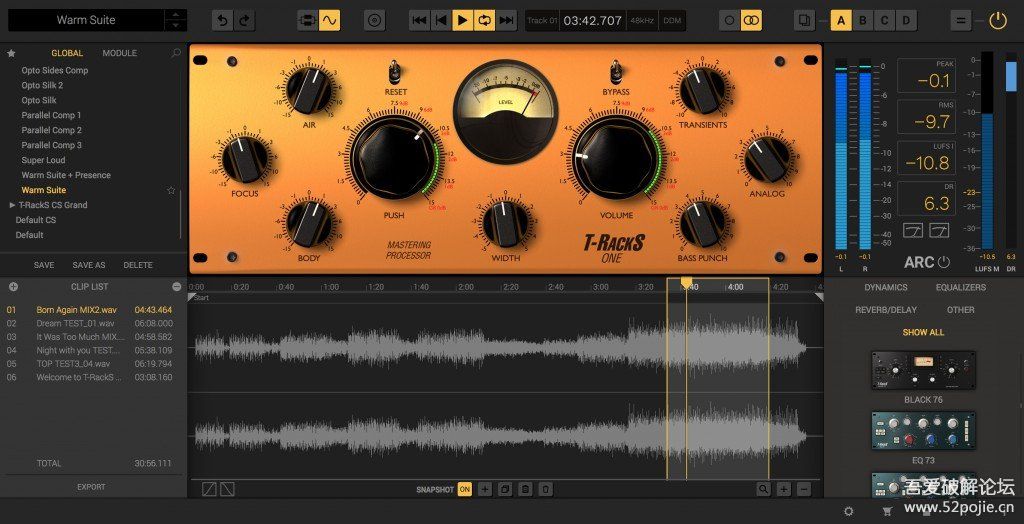Toggle loop playback
The image size is (1024, 524).
tap(484, 21)
